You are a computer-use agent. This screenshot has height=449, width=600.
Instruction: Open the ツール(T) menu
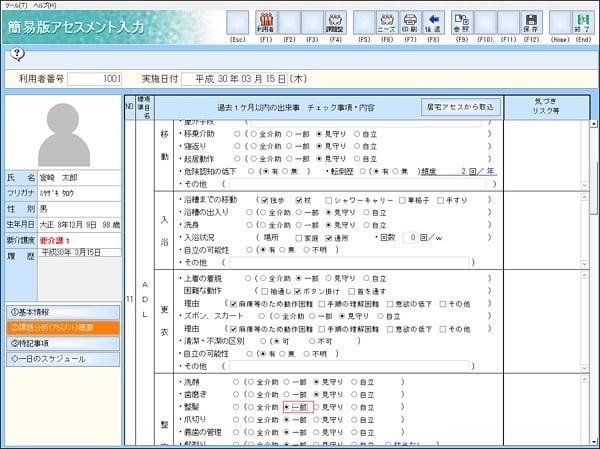tap(16, 5)
